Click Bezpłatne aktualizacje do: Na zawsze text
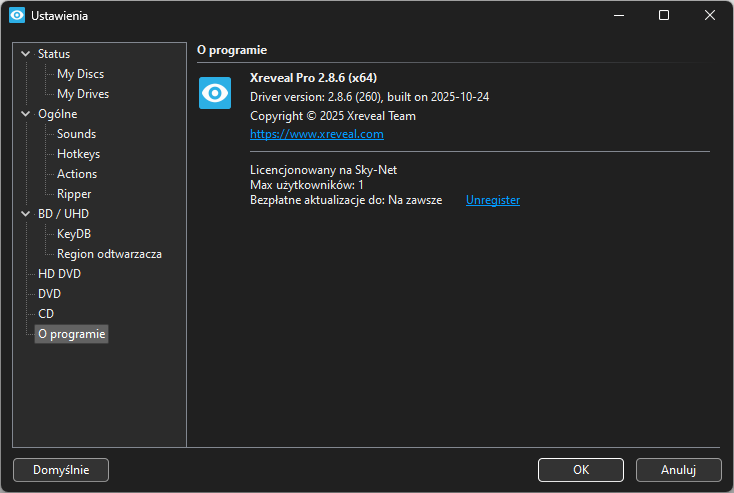Image resolution: width=734 pixels, height=493 pixels. coord(346,200)
